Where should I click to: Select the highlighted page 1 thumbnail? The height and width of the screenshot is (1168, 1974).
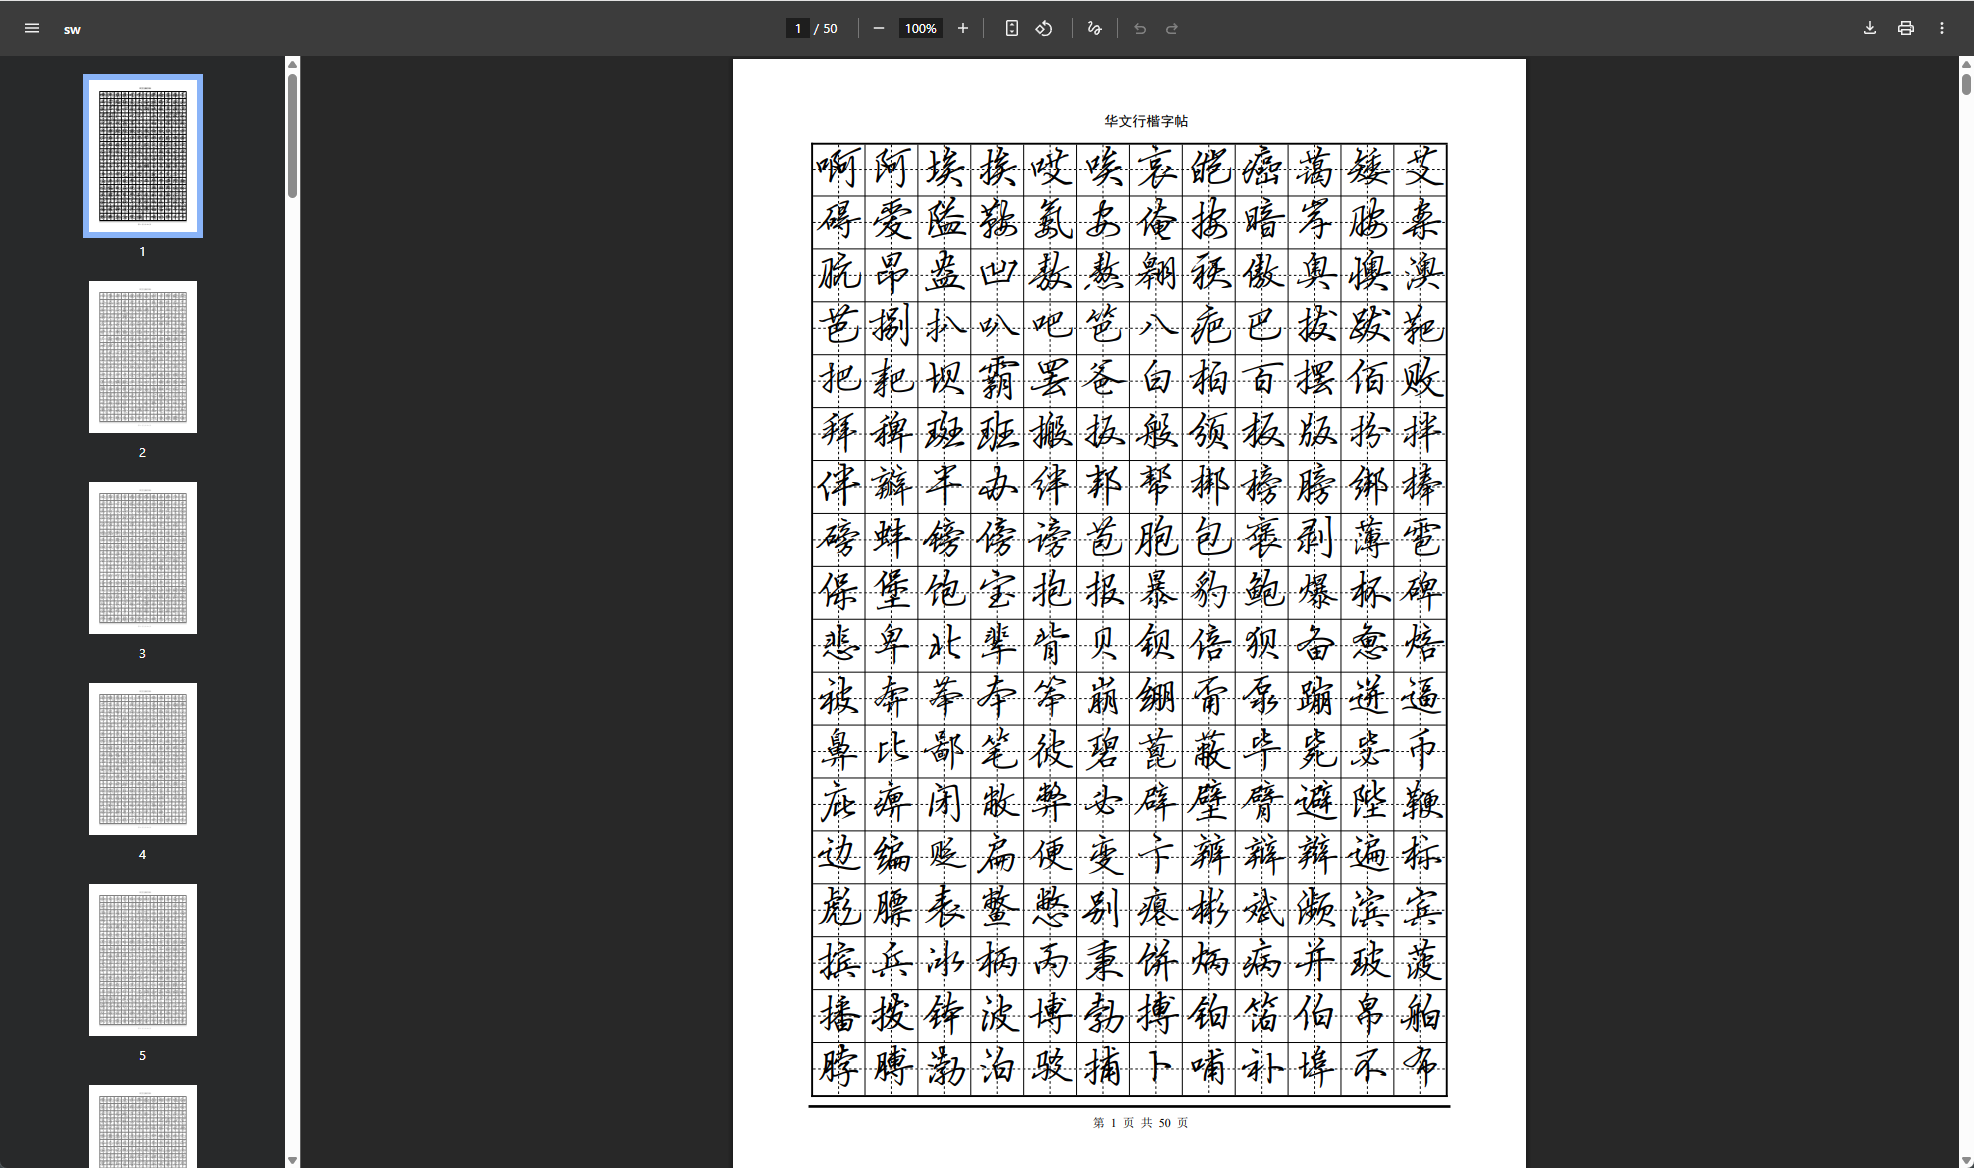coord(143,156)
